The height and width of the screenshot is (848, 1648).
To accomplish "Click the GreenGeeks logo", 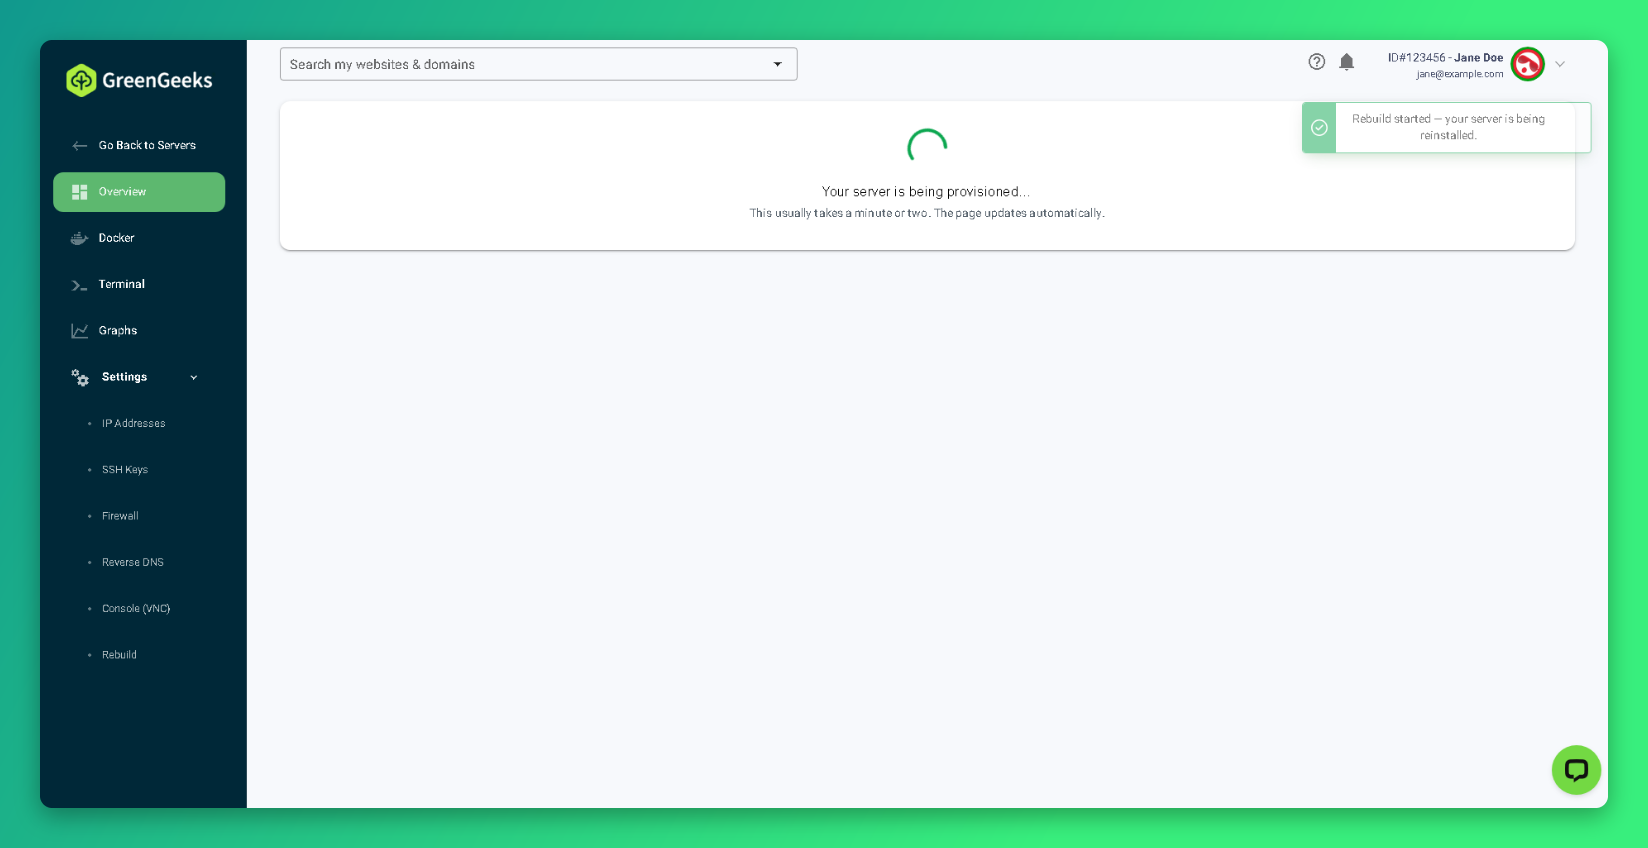I will point(139,80).
